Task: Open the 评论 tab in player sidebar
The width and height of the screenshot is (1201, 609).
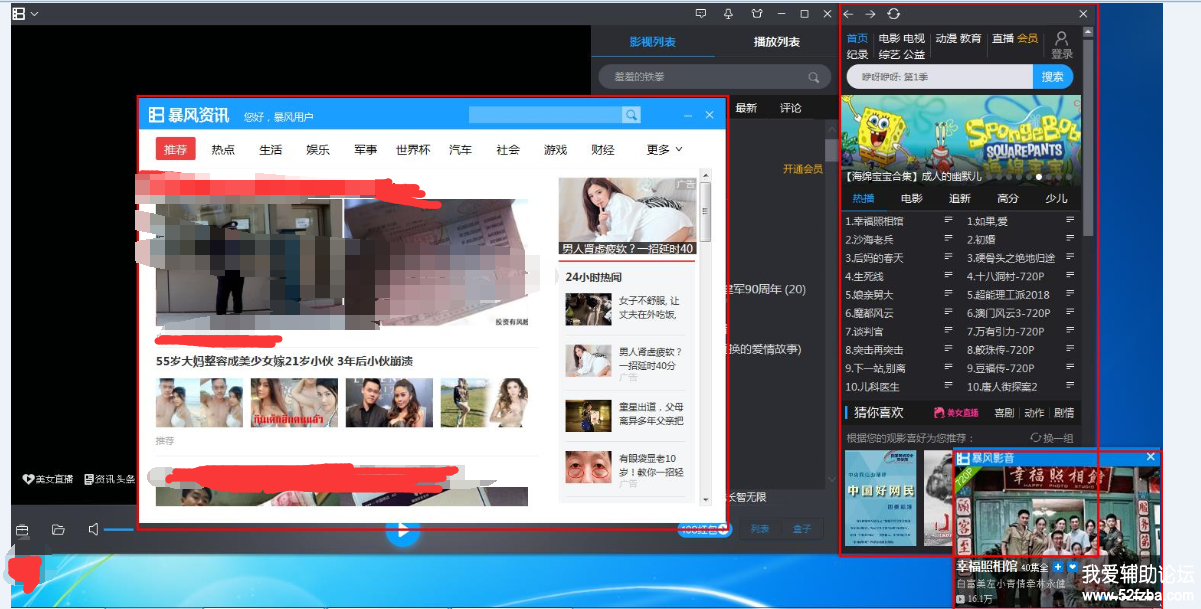Action: coord(790,108)
